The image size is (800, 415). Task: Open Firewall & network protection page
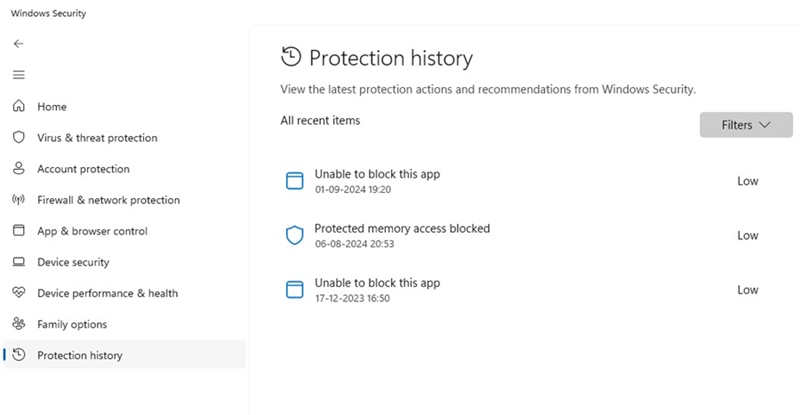coord(108,200)
